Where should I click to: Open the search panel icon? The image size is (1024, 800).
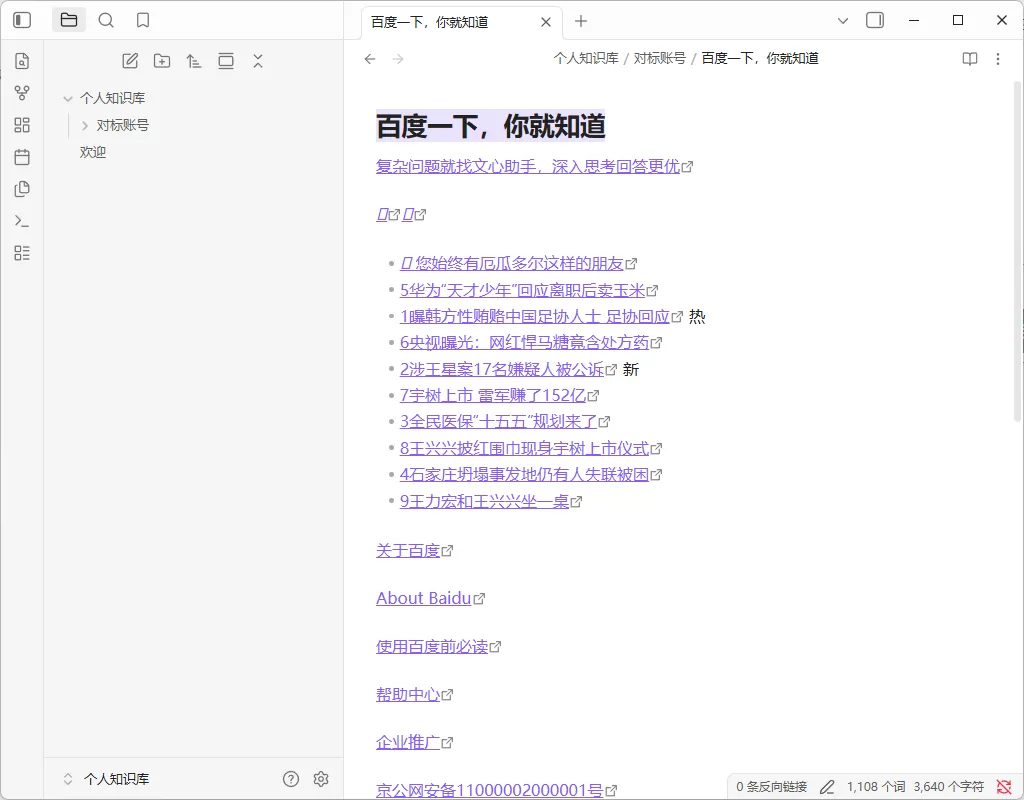(106, 20)
